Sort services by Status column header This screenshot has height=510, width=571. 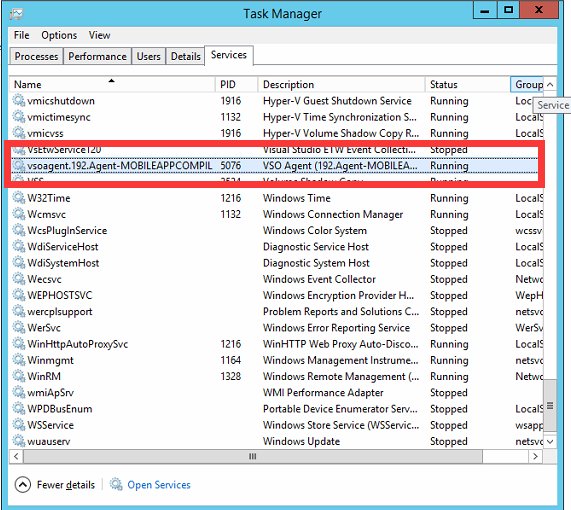[468, 84]
